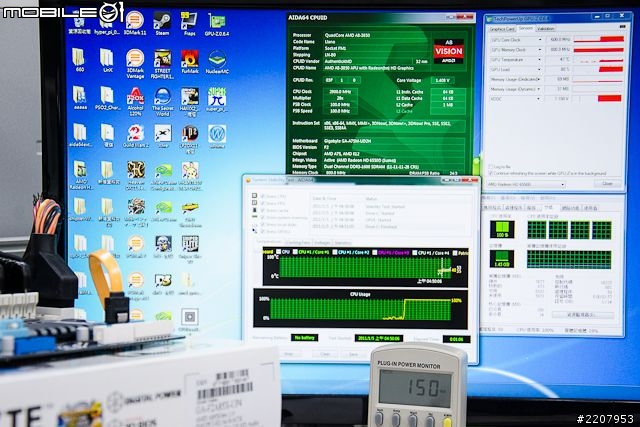Open the AMD Radeon folder icon
The height and width of the screenshot is (427, 640).
point(80,175)
